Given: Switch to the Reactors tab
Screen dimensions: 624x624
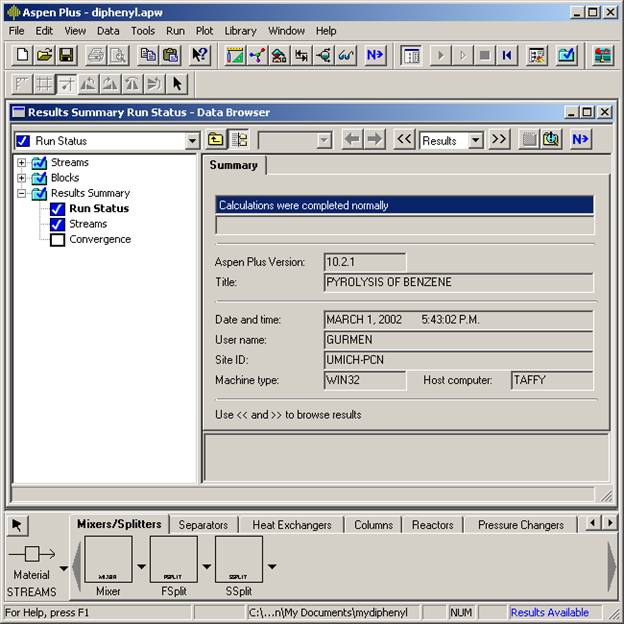Looking at the screenshot, I should click(432, 524).
